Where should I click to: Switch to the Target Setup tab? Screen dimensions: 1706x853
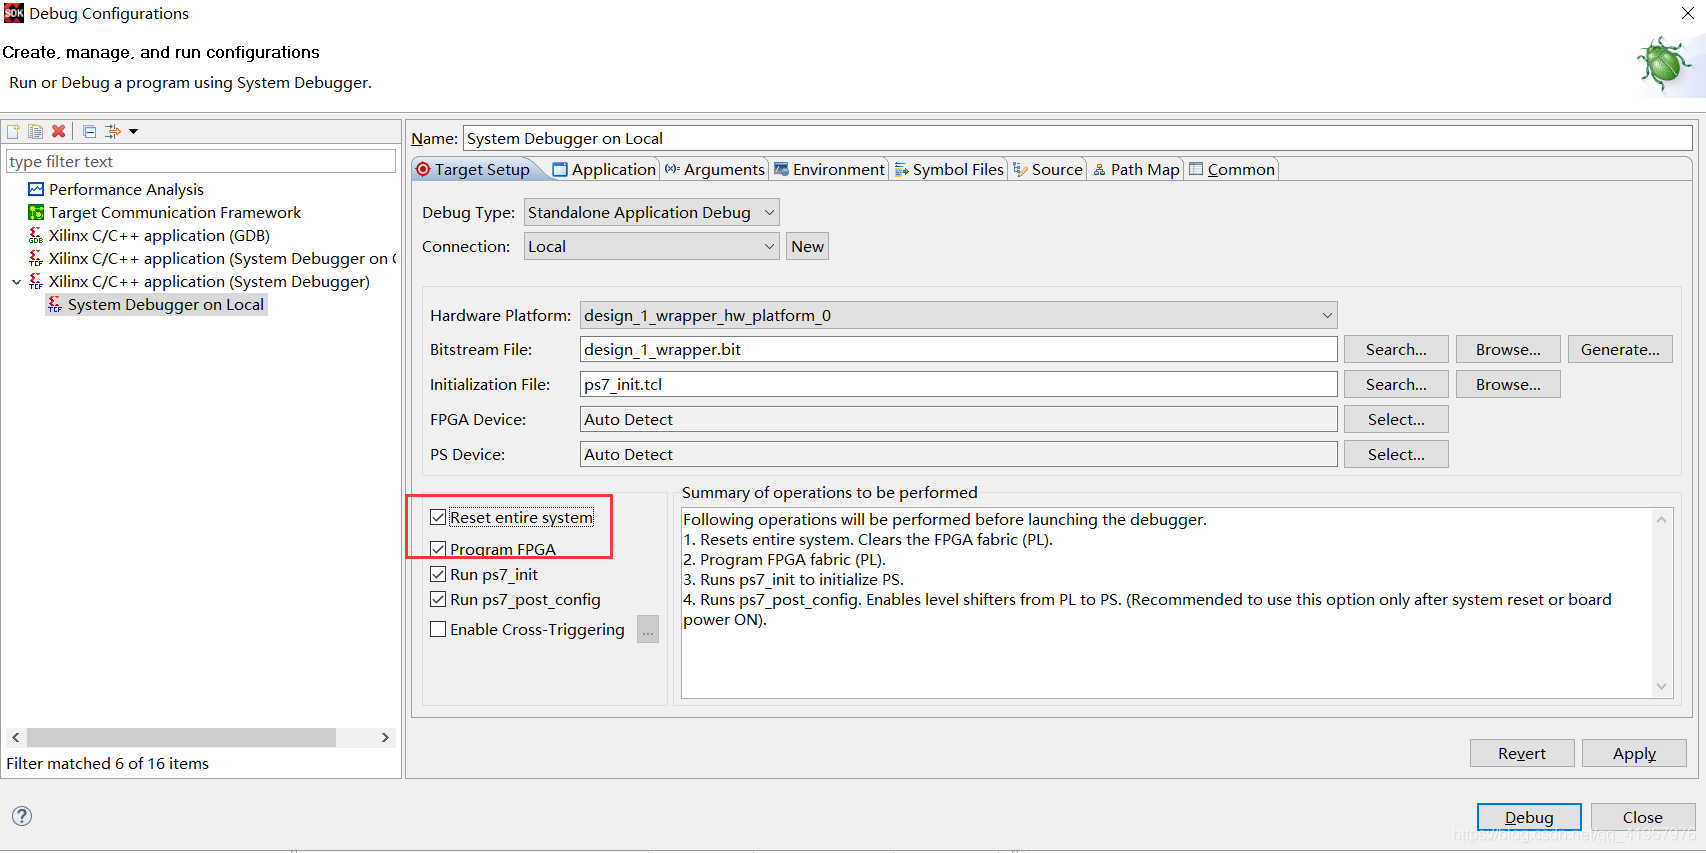[x=473, y=169]
